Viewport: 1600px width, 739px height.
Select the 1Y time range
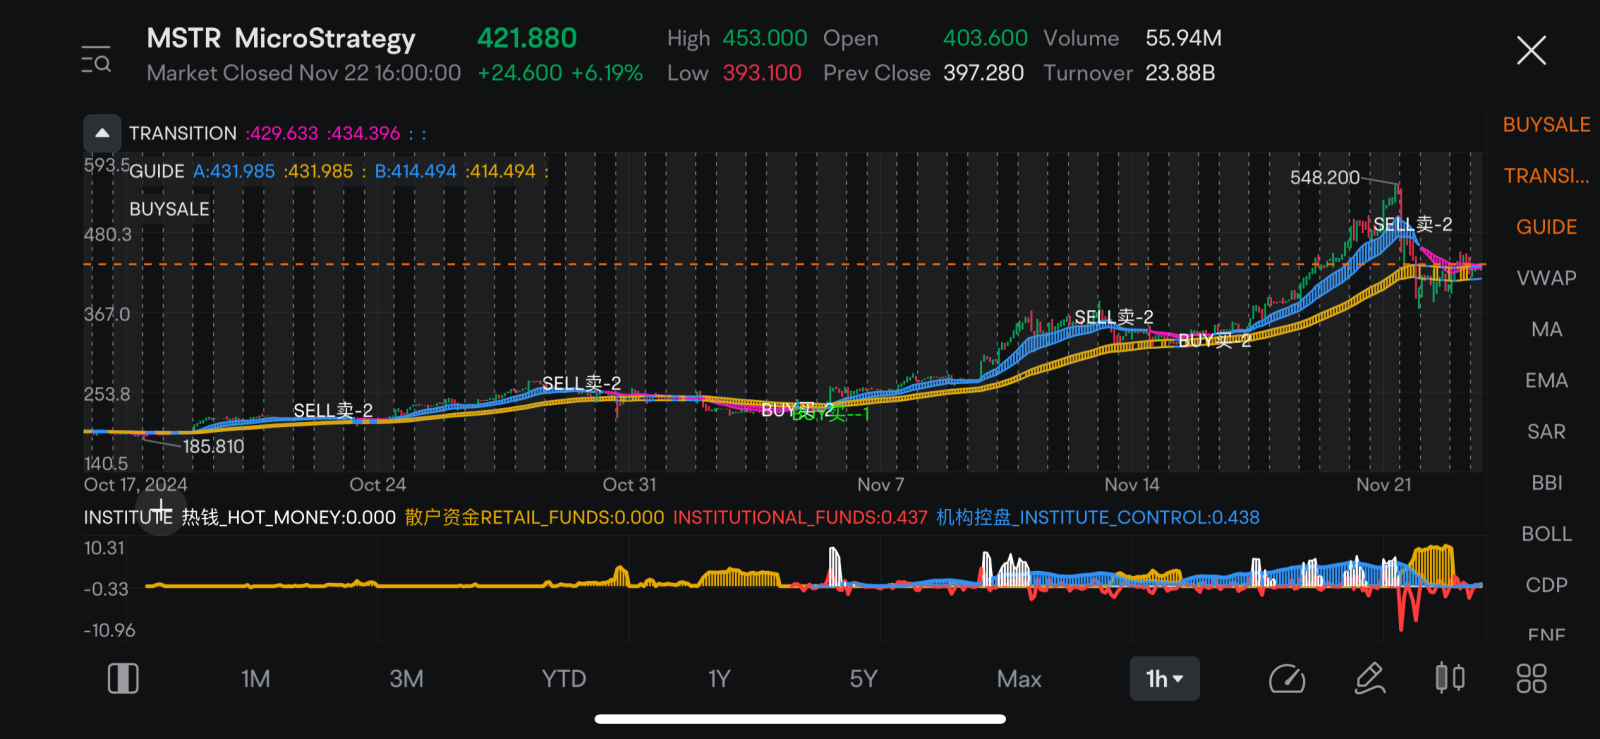click(x=719, y=679)
